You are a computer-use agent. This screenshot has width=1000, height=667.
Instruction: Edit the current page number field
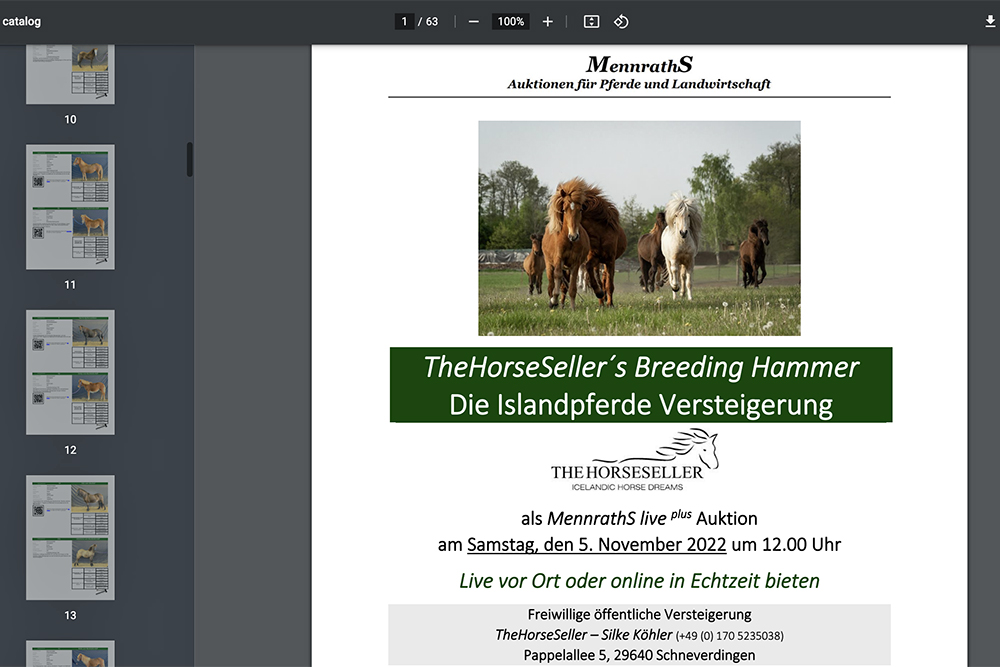404,22
